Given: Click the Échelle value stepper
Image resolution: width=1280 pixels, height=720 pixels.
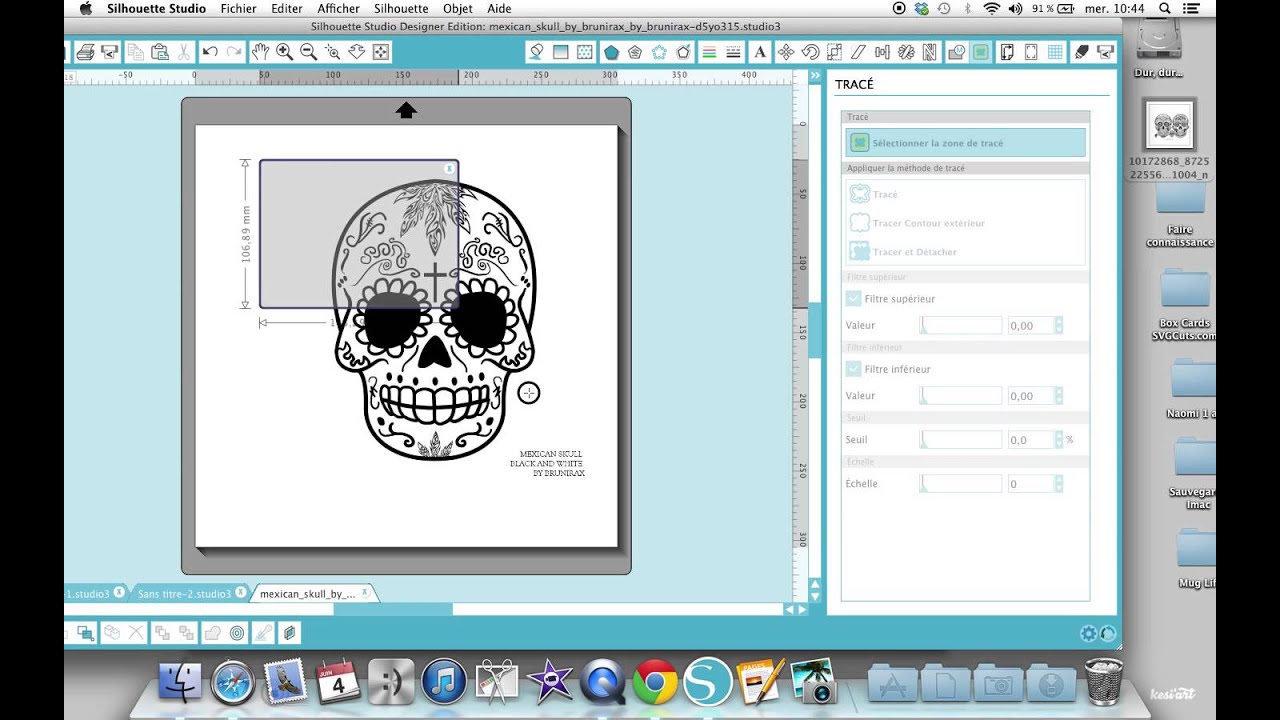Looking at the screenshot, I should click(x=1059, y=484).
